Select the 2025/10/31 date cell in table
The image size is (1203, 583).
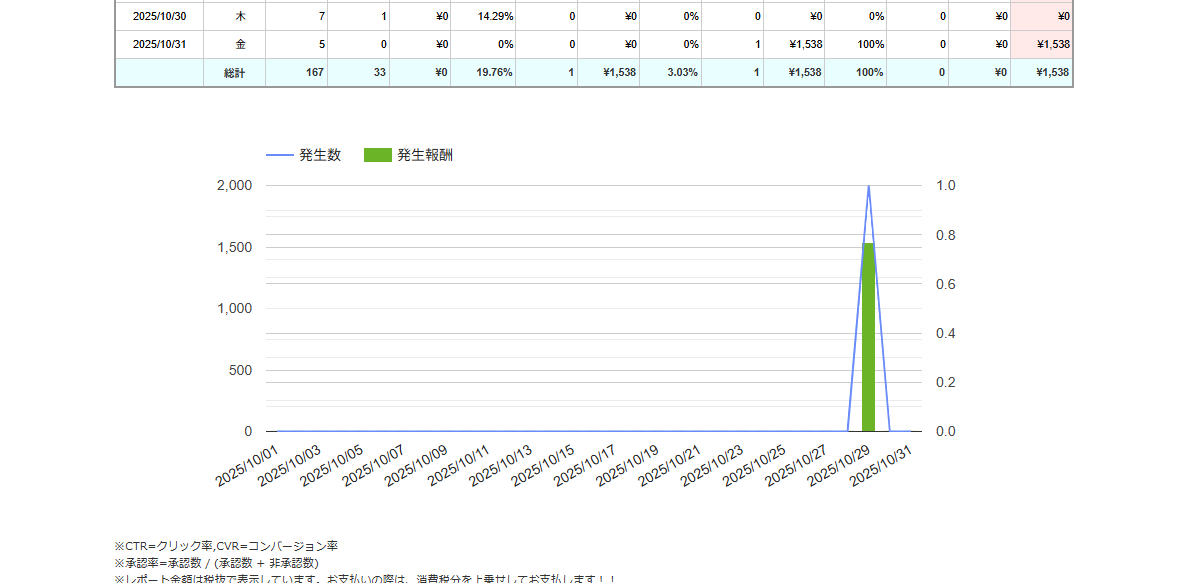click(159, 44)
